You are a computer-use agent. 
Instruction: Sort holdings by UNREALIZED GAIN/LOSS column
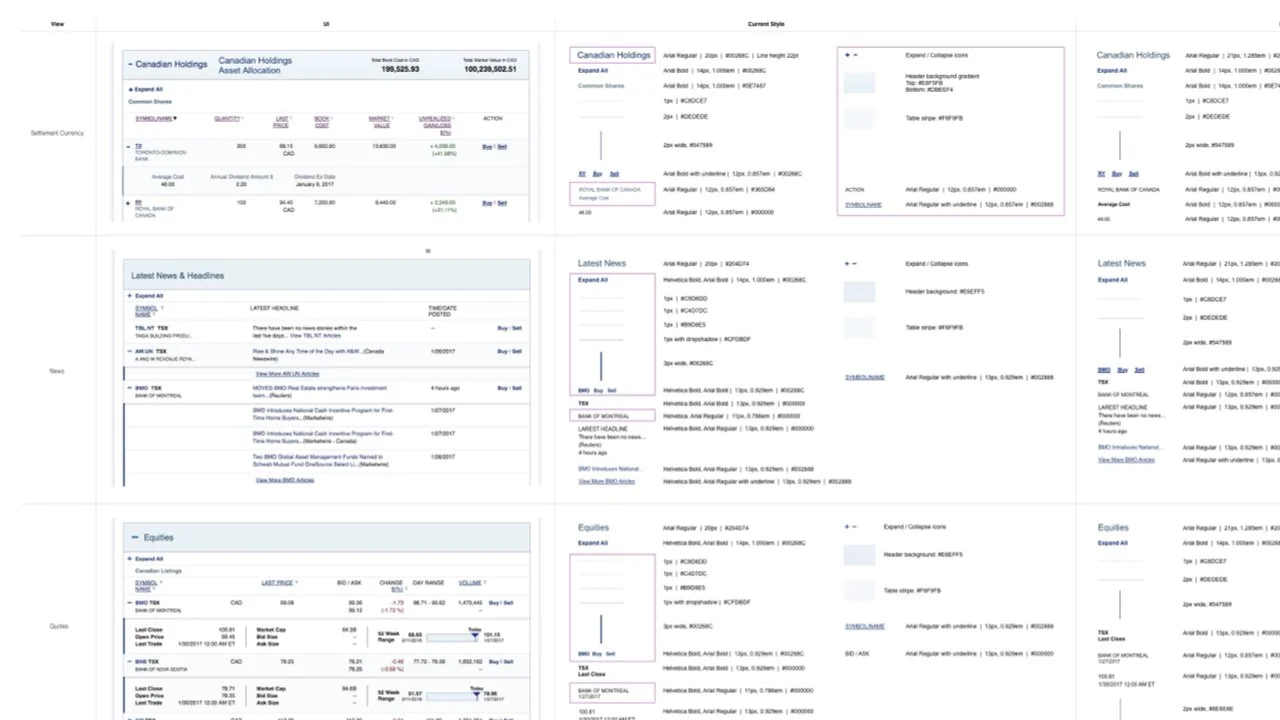coord(437,124)
